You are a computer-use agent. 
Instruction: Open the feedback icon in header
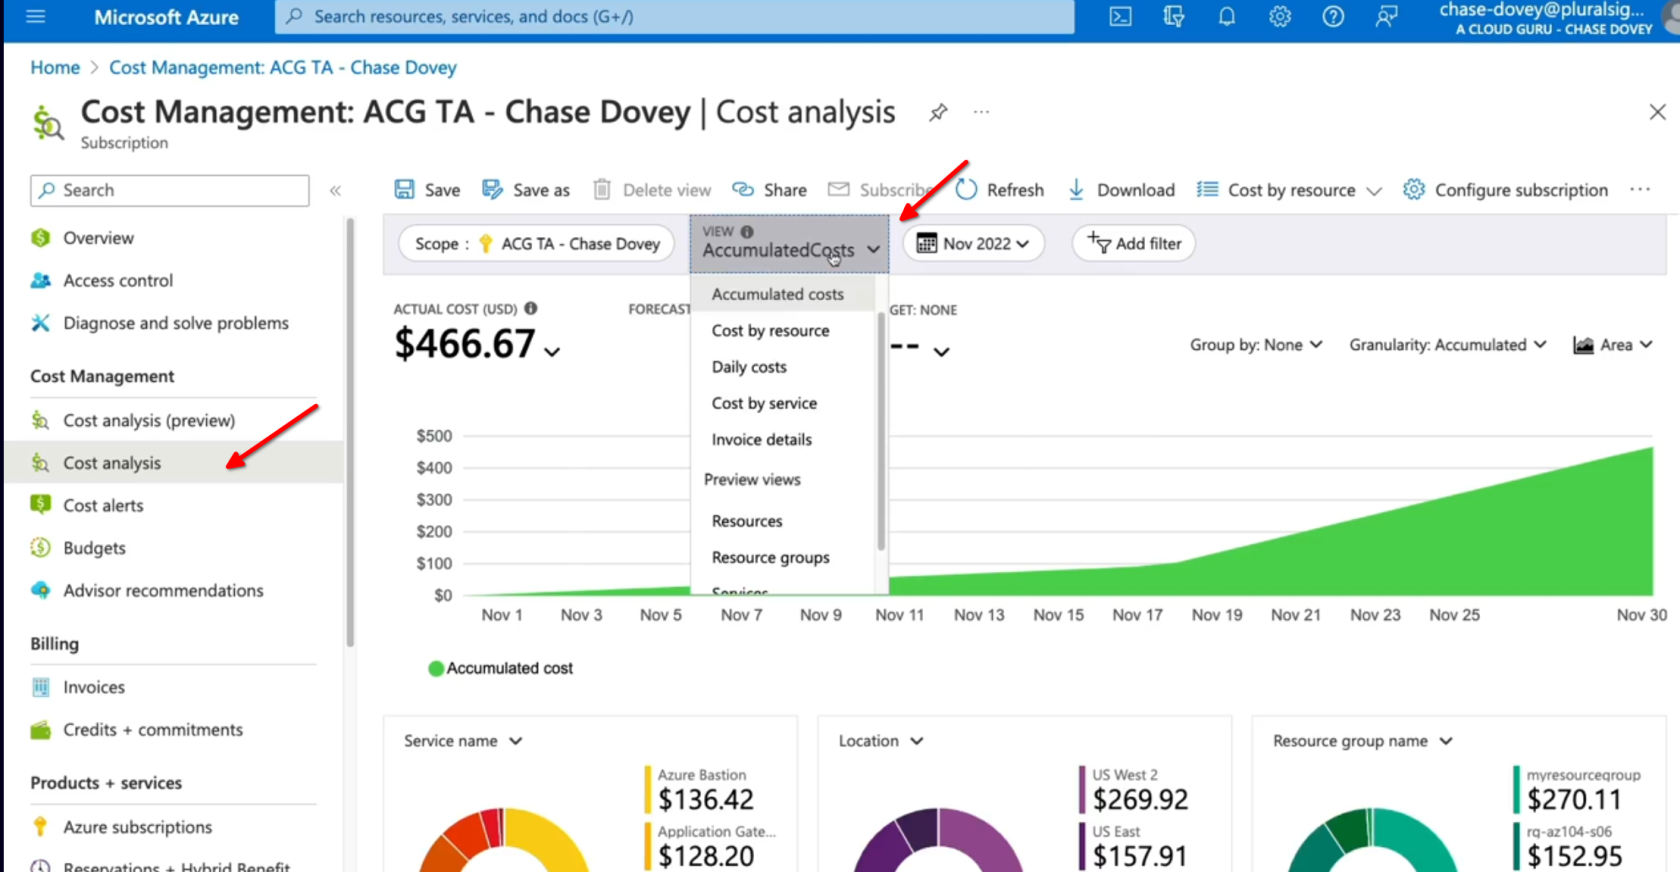pos(1386,17)
